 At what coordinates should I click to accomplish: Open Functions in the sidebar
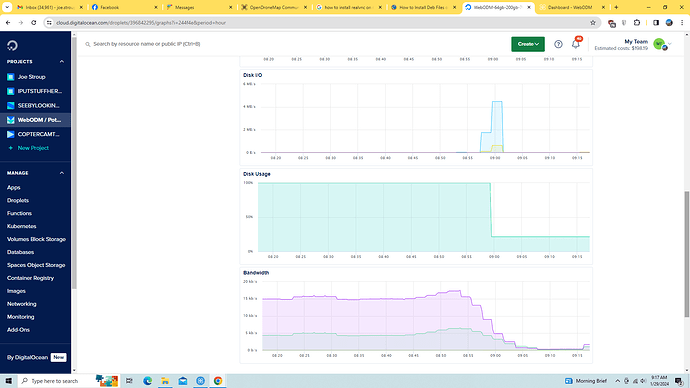pos(19,213)
